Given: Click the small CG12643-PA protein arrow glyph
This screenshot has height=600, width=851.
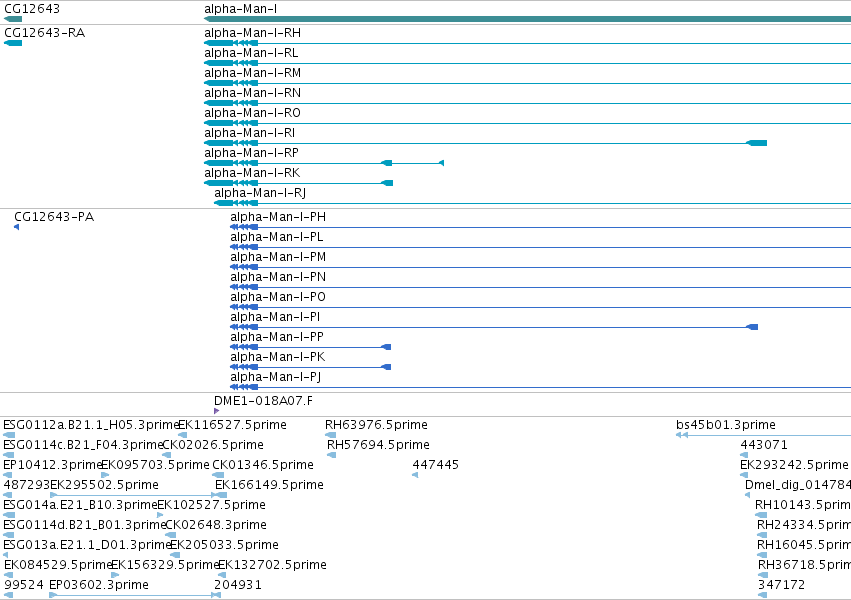Looking at the screenshot, I should pos(17,227).
